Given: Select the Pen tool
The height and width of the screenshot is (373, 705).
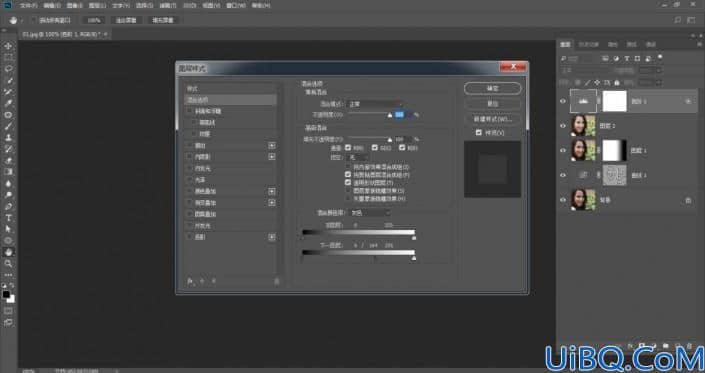Looking at the screenshot, I should point(8,206).
